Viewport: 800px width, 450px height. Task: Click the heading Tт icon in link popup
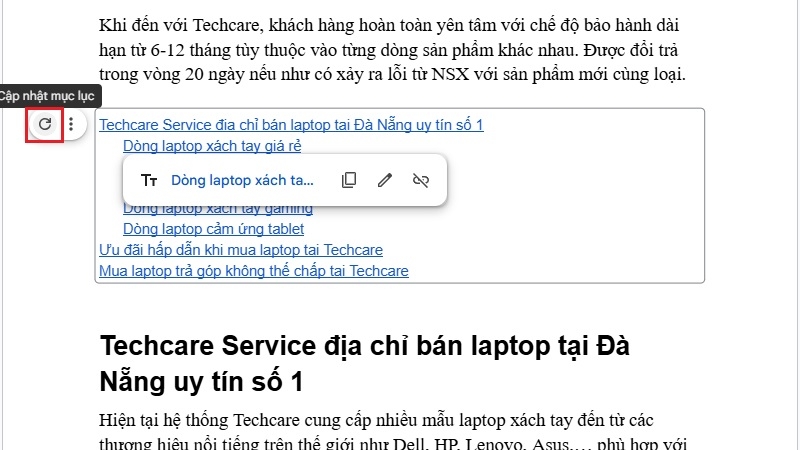point(149,180)
